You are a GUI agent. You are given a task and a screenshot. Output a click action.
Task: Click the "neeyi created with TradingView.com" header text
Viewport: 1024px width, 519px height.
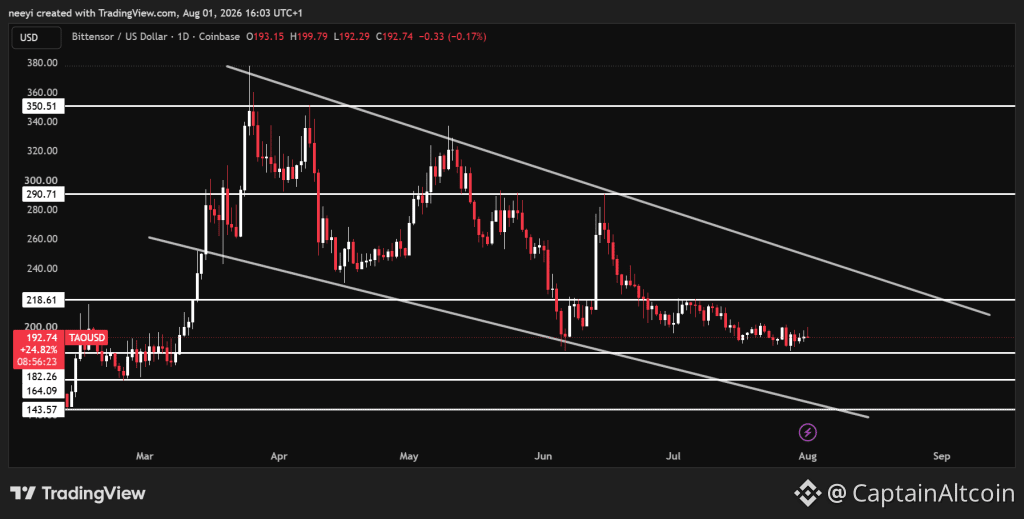[90, 12]
